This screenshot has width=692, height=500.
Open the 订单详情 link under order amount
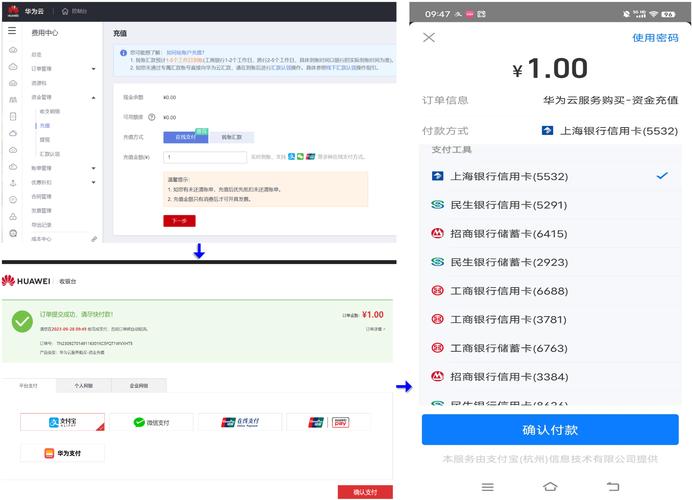pos(375,329)
